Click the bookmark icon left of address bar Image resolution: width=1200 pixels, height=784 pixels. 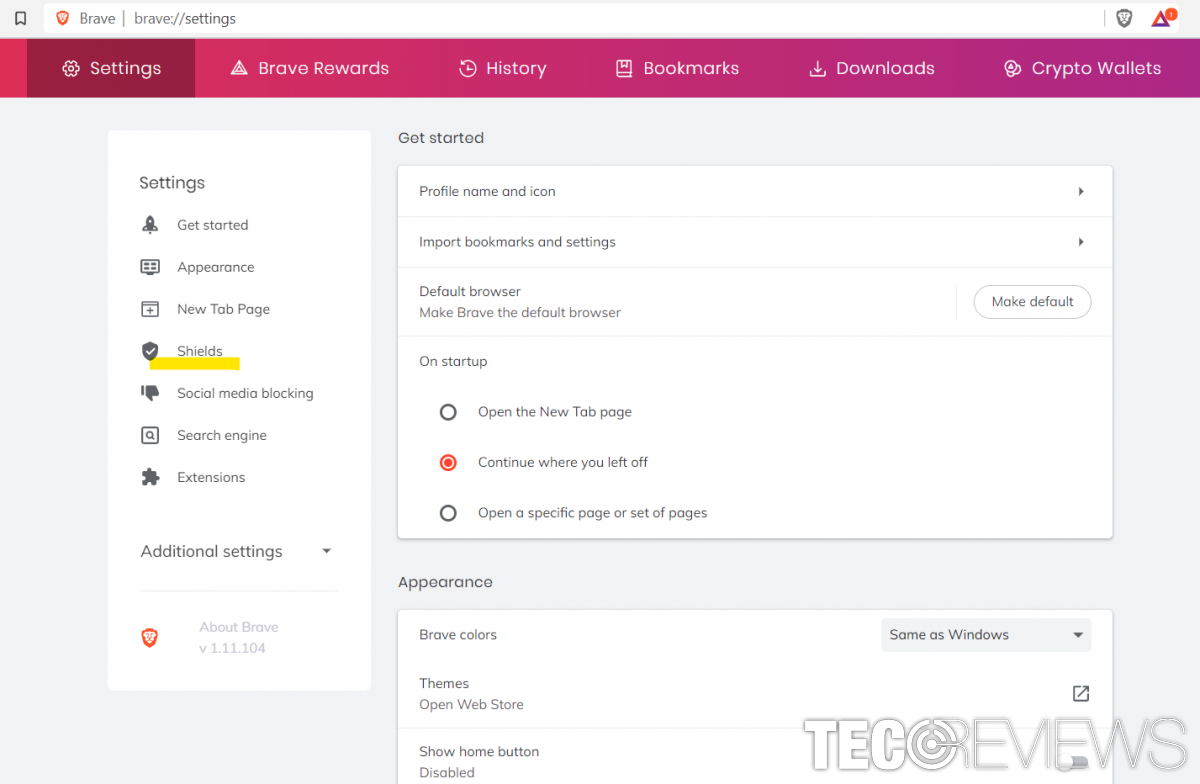(20, 17)
